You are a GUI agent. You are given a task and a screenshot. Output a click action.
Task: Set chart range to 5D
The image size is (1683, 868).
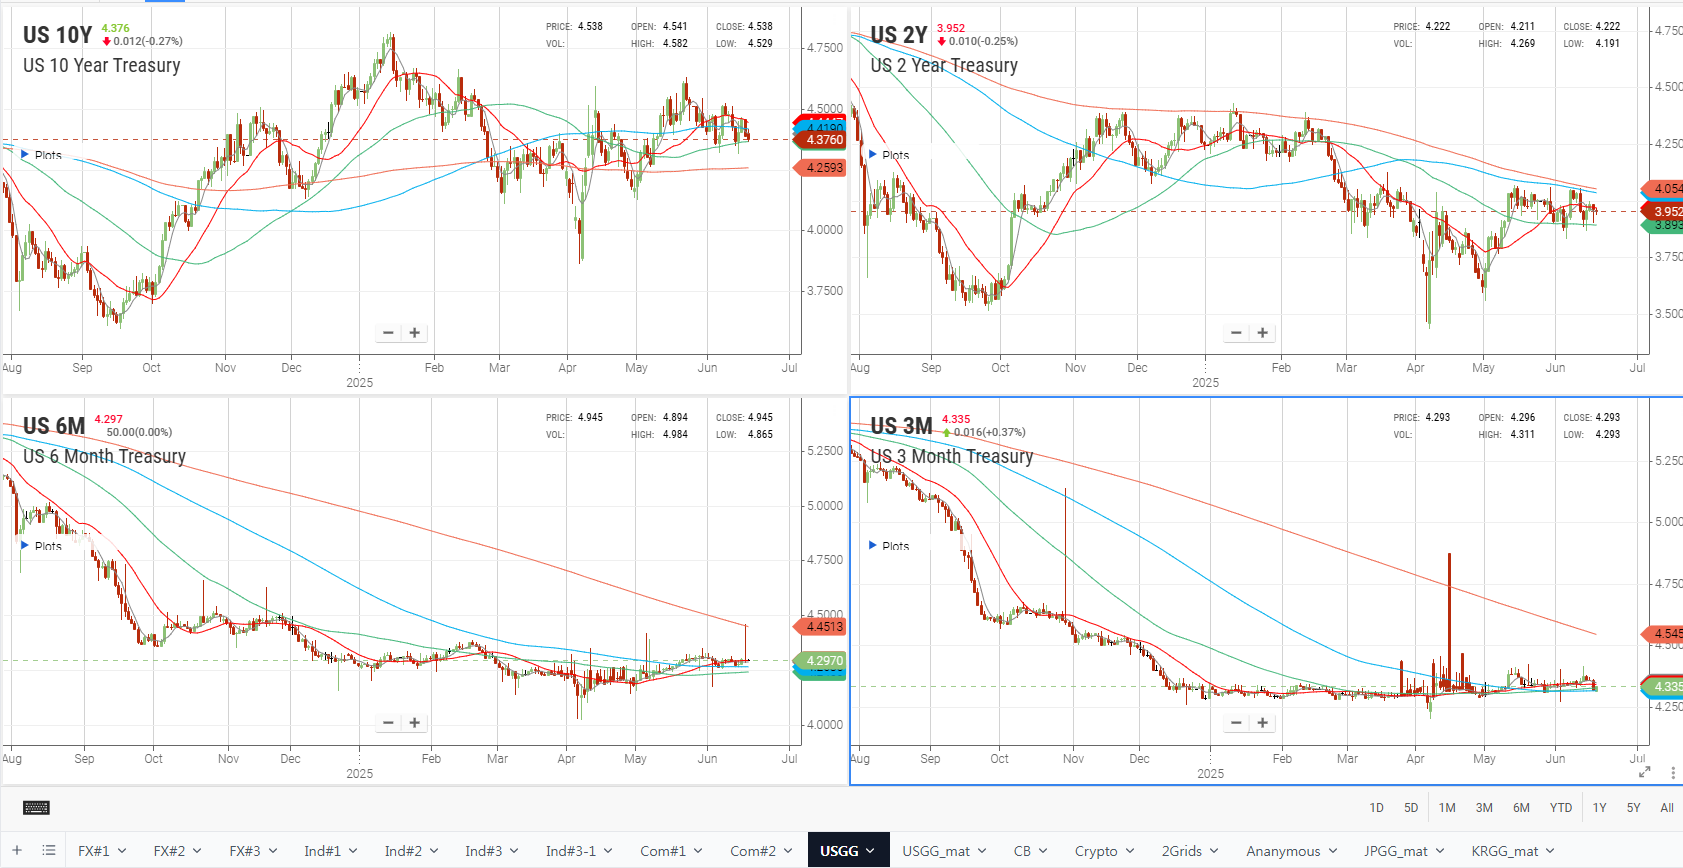(x=1411, y=808)
